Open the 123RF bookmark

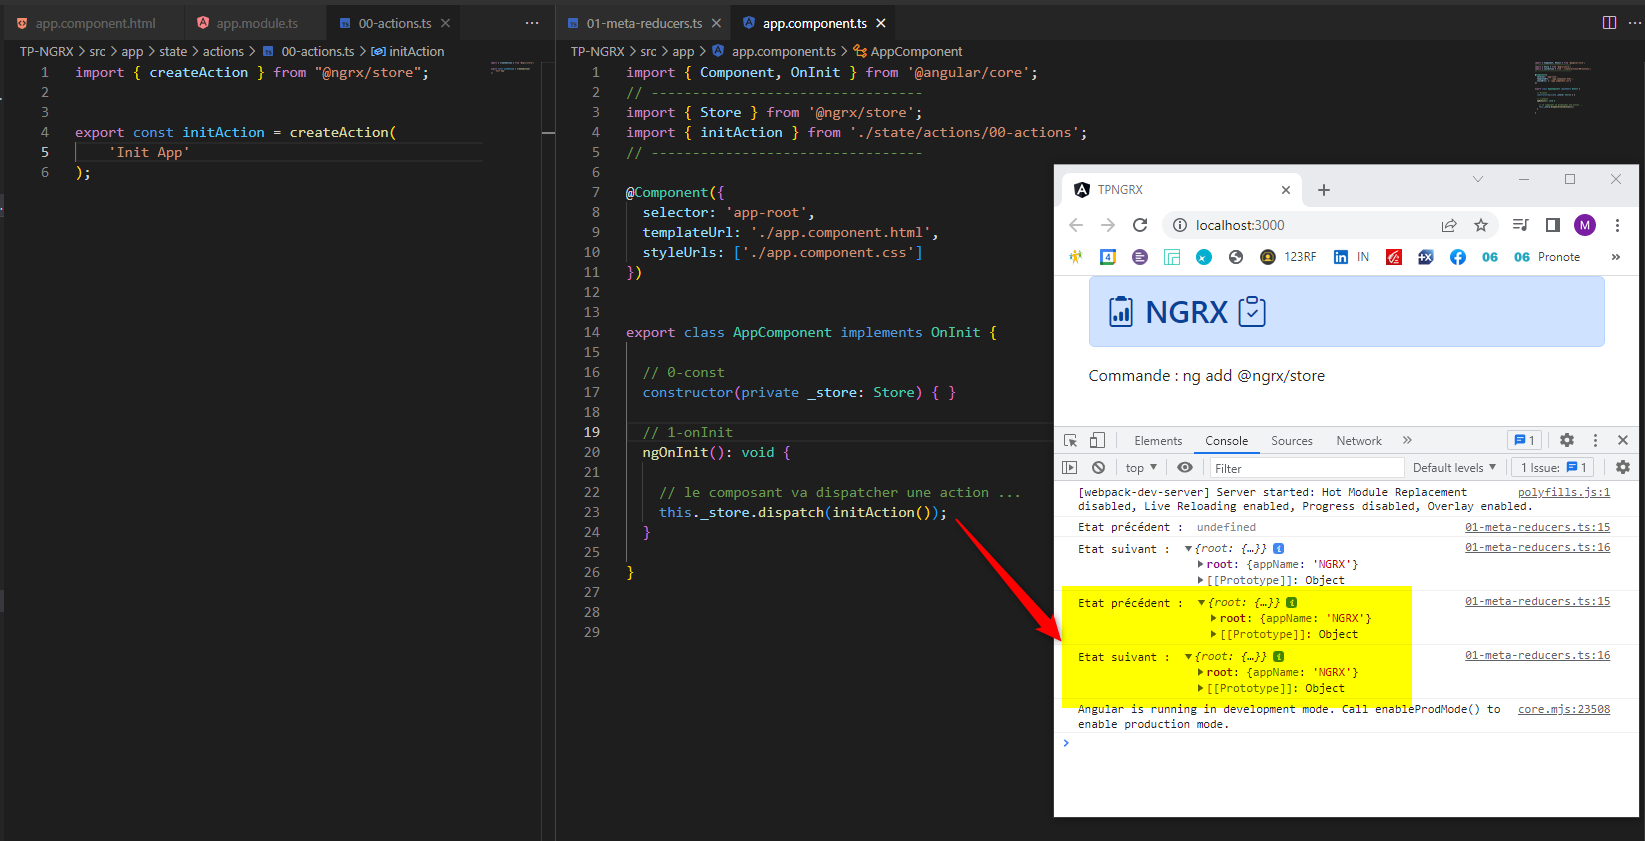pyautogui.click(x=1288, y=257)
